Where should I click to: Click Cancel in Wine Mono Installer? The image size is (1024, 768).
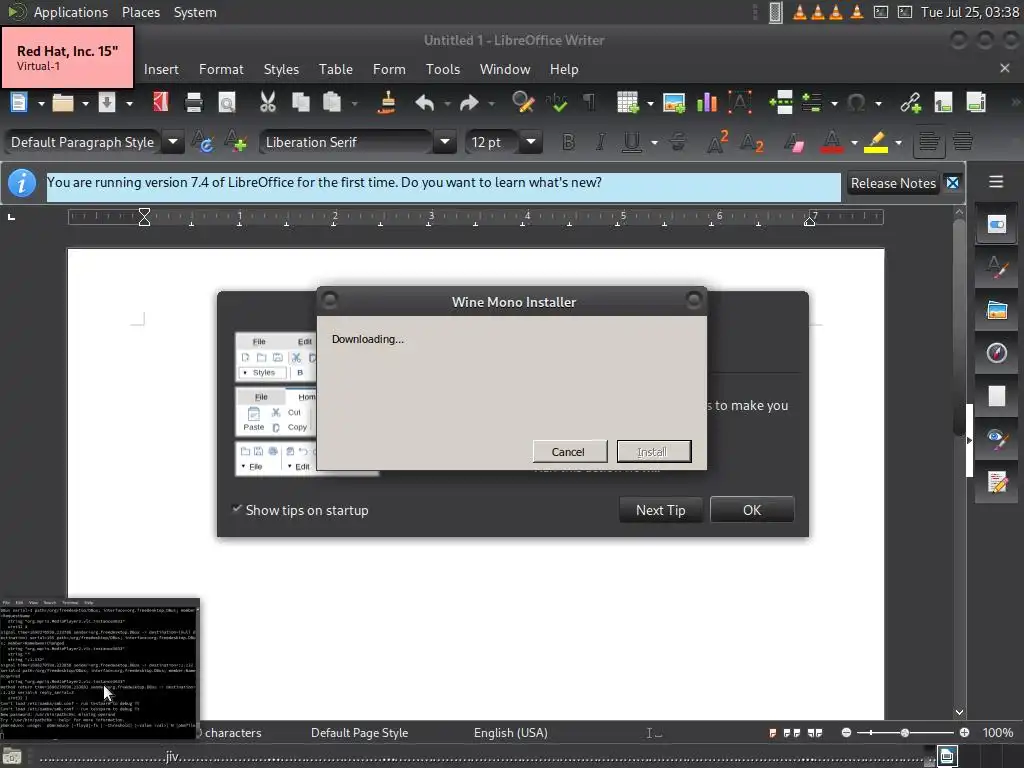[x=569, y=451]
